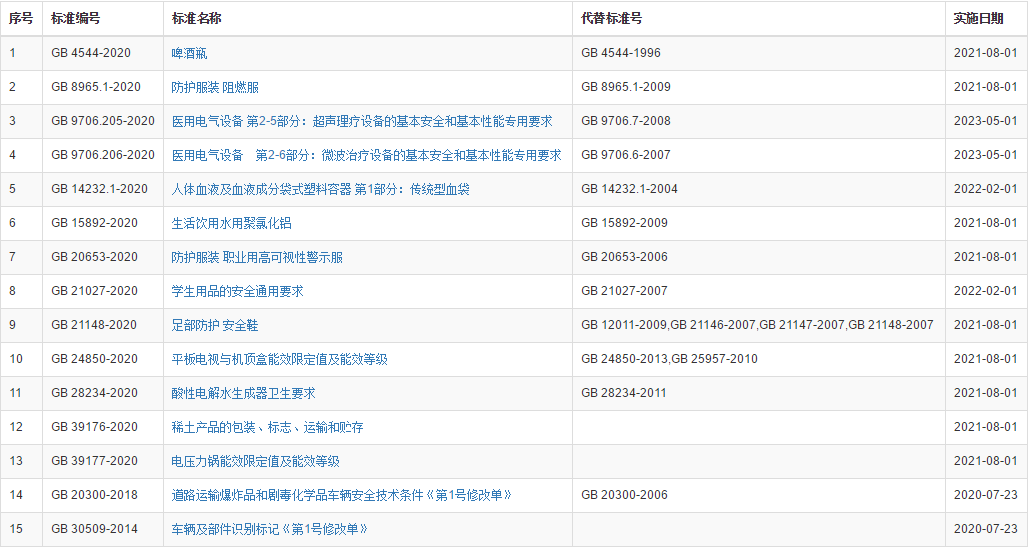Open the 道路运输爆炸品 车辆安全技术条件 link
Viewport: 1029px width, 549px height.
point(342,495)
